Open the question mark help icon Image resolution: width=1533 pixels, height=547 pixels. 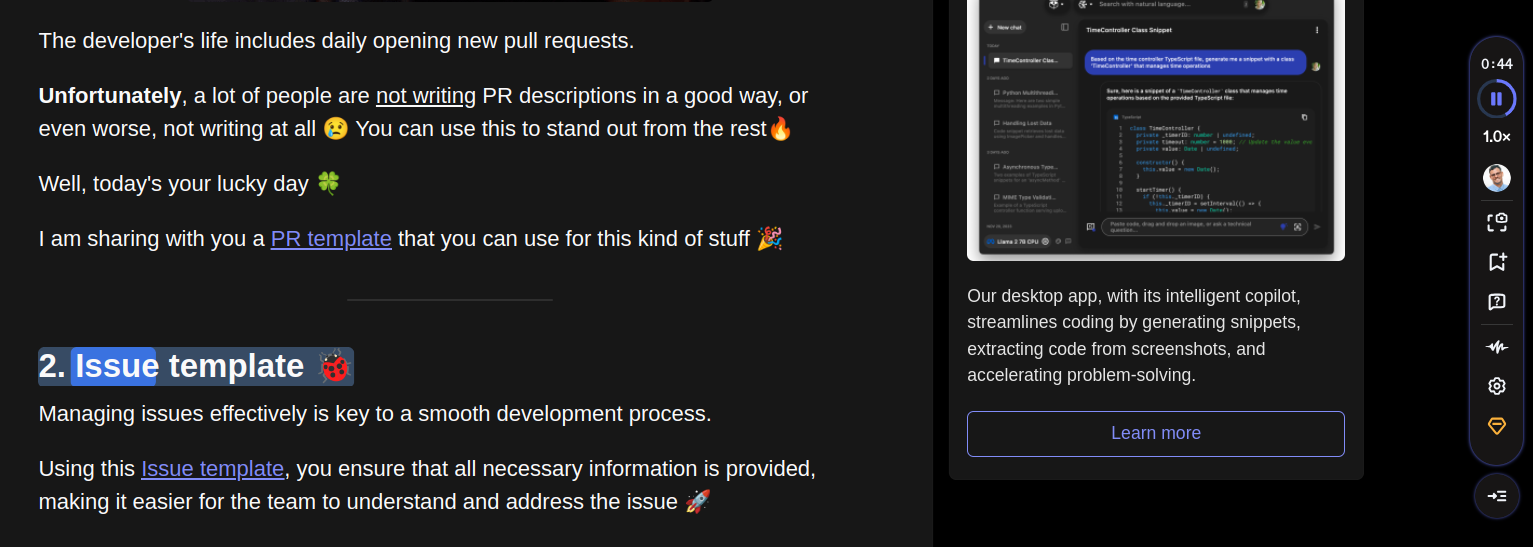pyautogui.click(x=1496, y=302)
